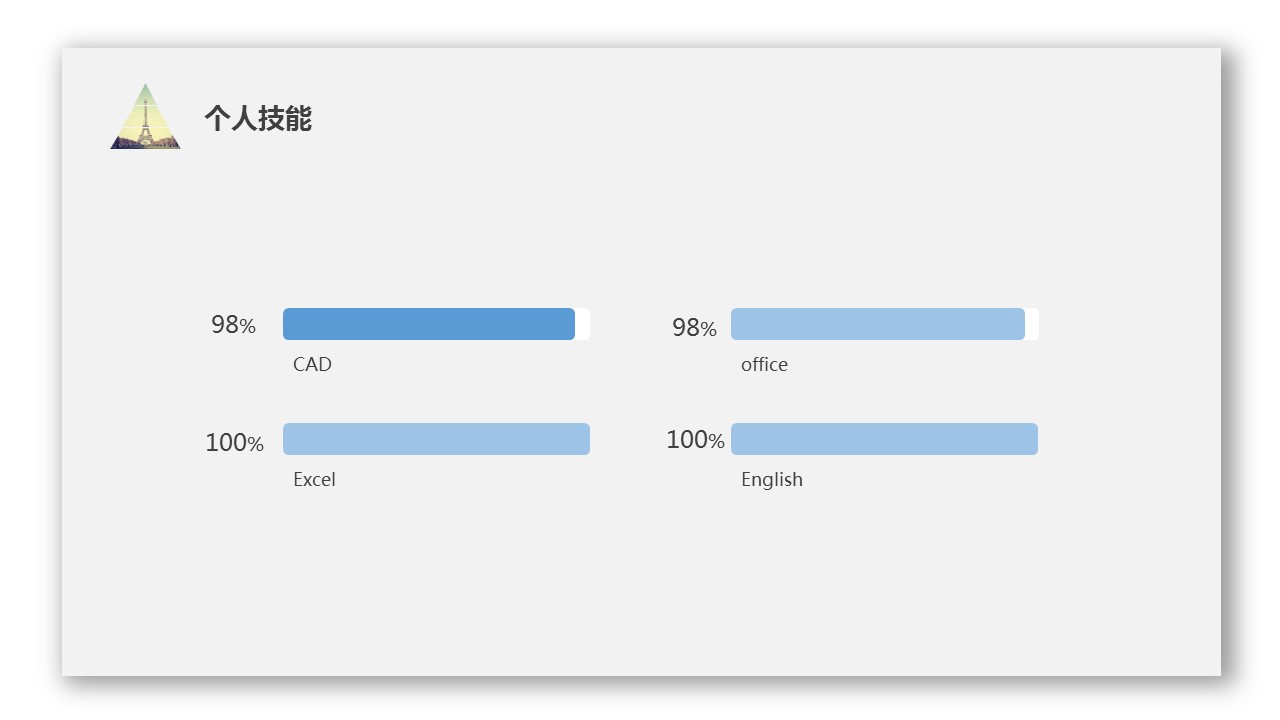Select the 100 value beside Excel bar
Viewport: 1280px width, 720px height.
coord(226,443)
